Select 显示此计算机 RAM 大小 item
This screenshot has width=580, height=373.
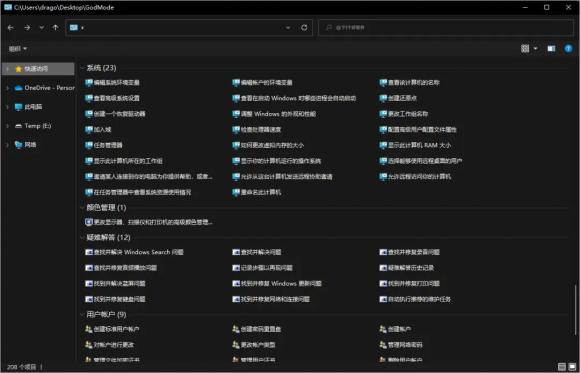(x=415, y=145)
